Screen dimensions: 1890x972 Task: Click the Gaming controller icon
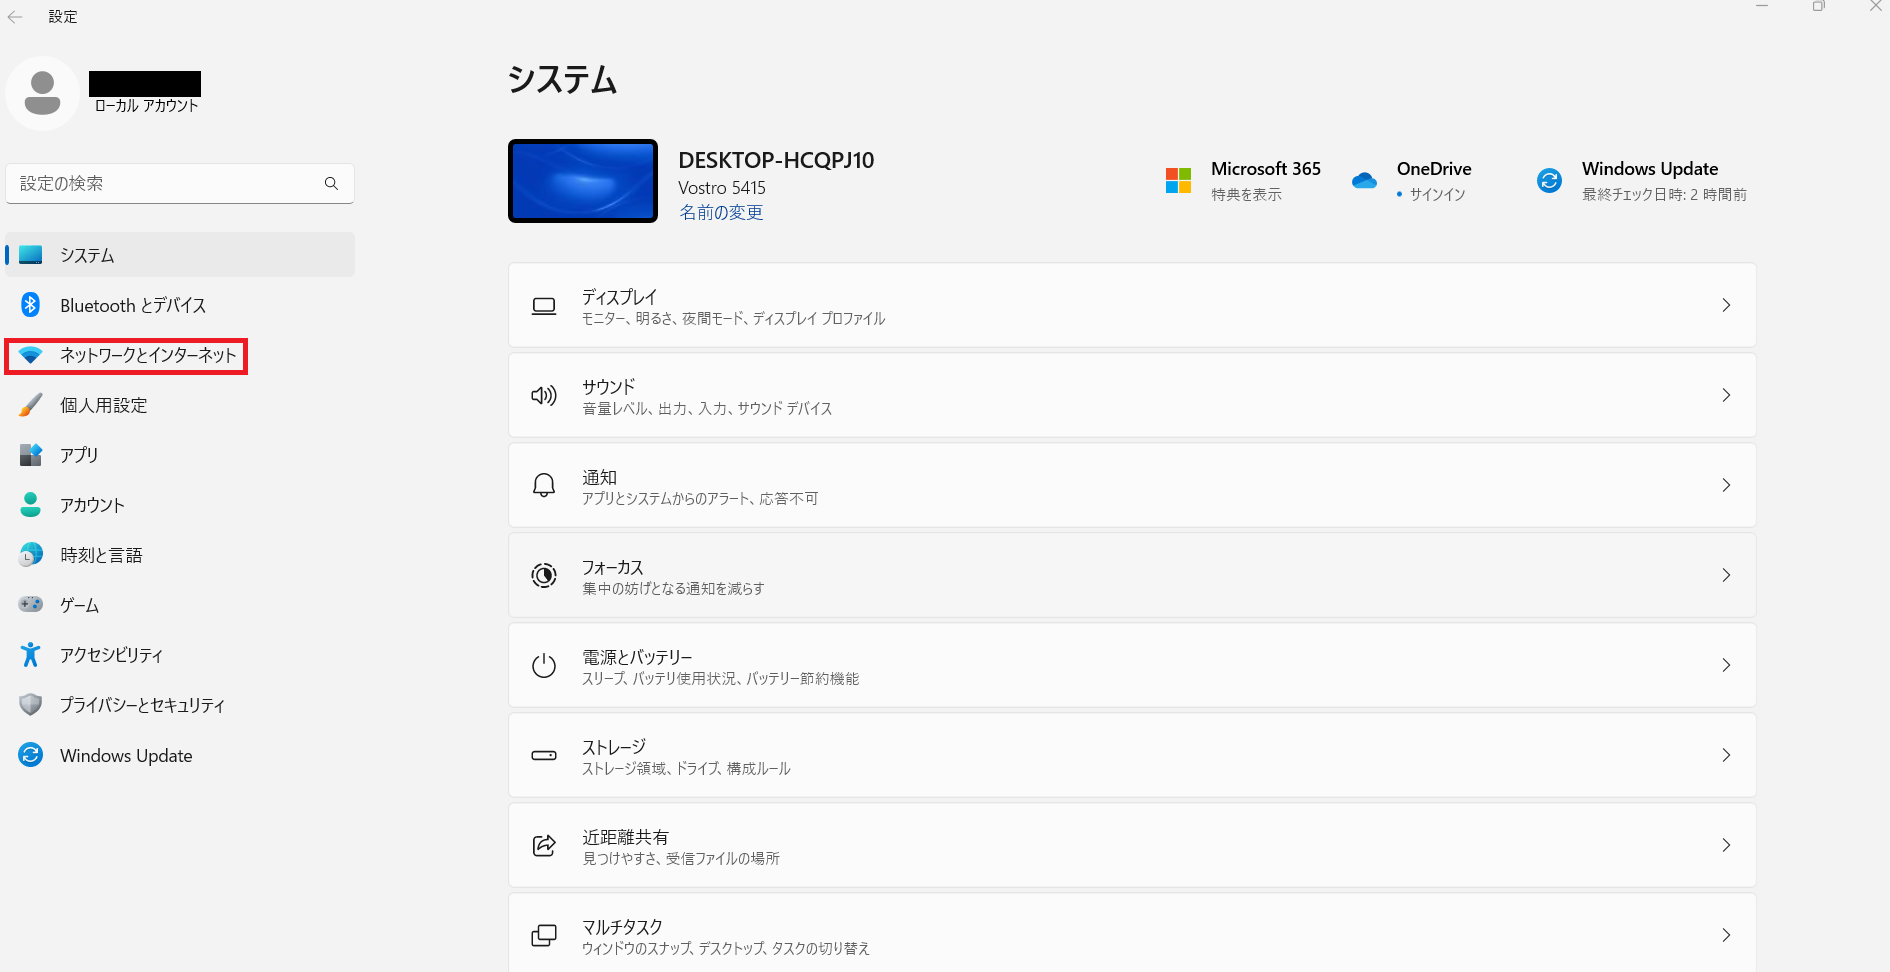coord(31,604)
